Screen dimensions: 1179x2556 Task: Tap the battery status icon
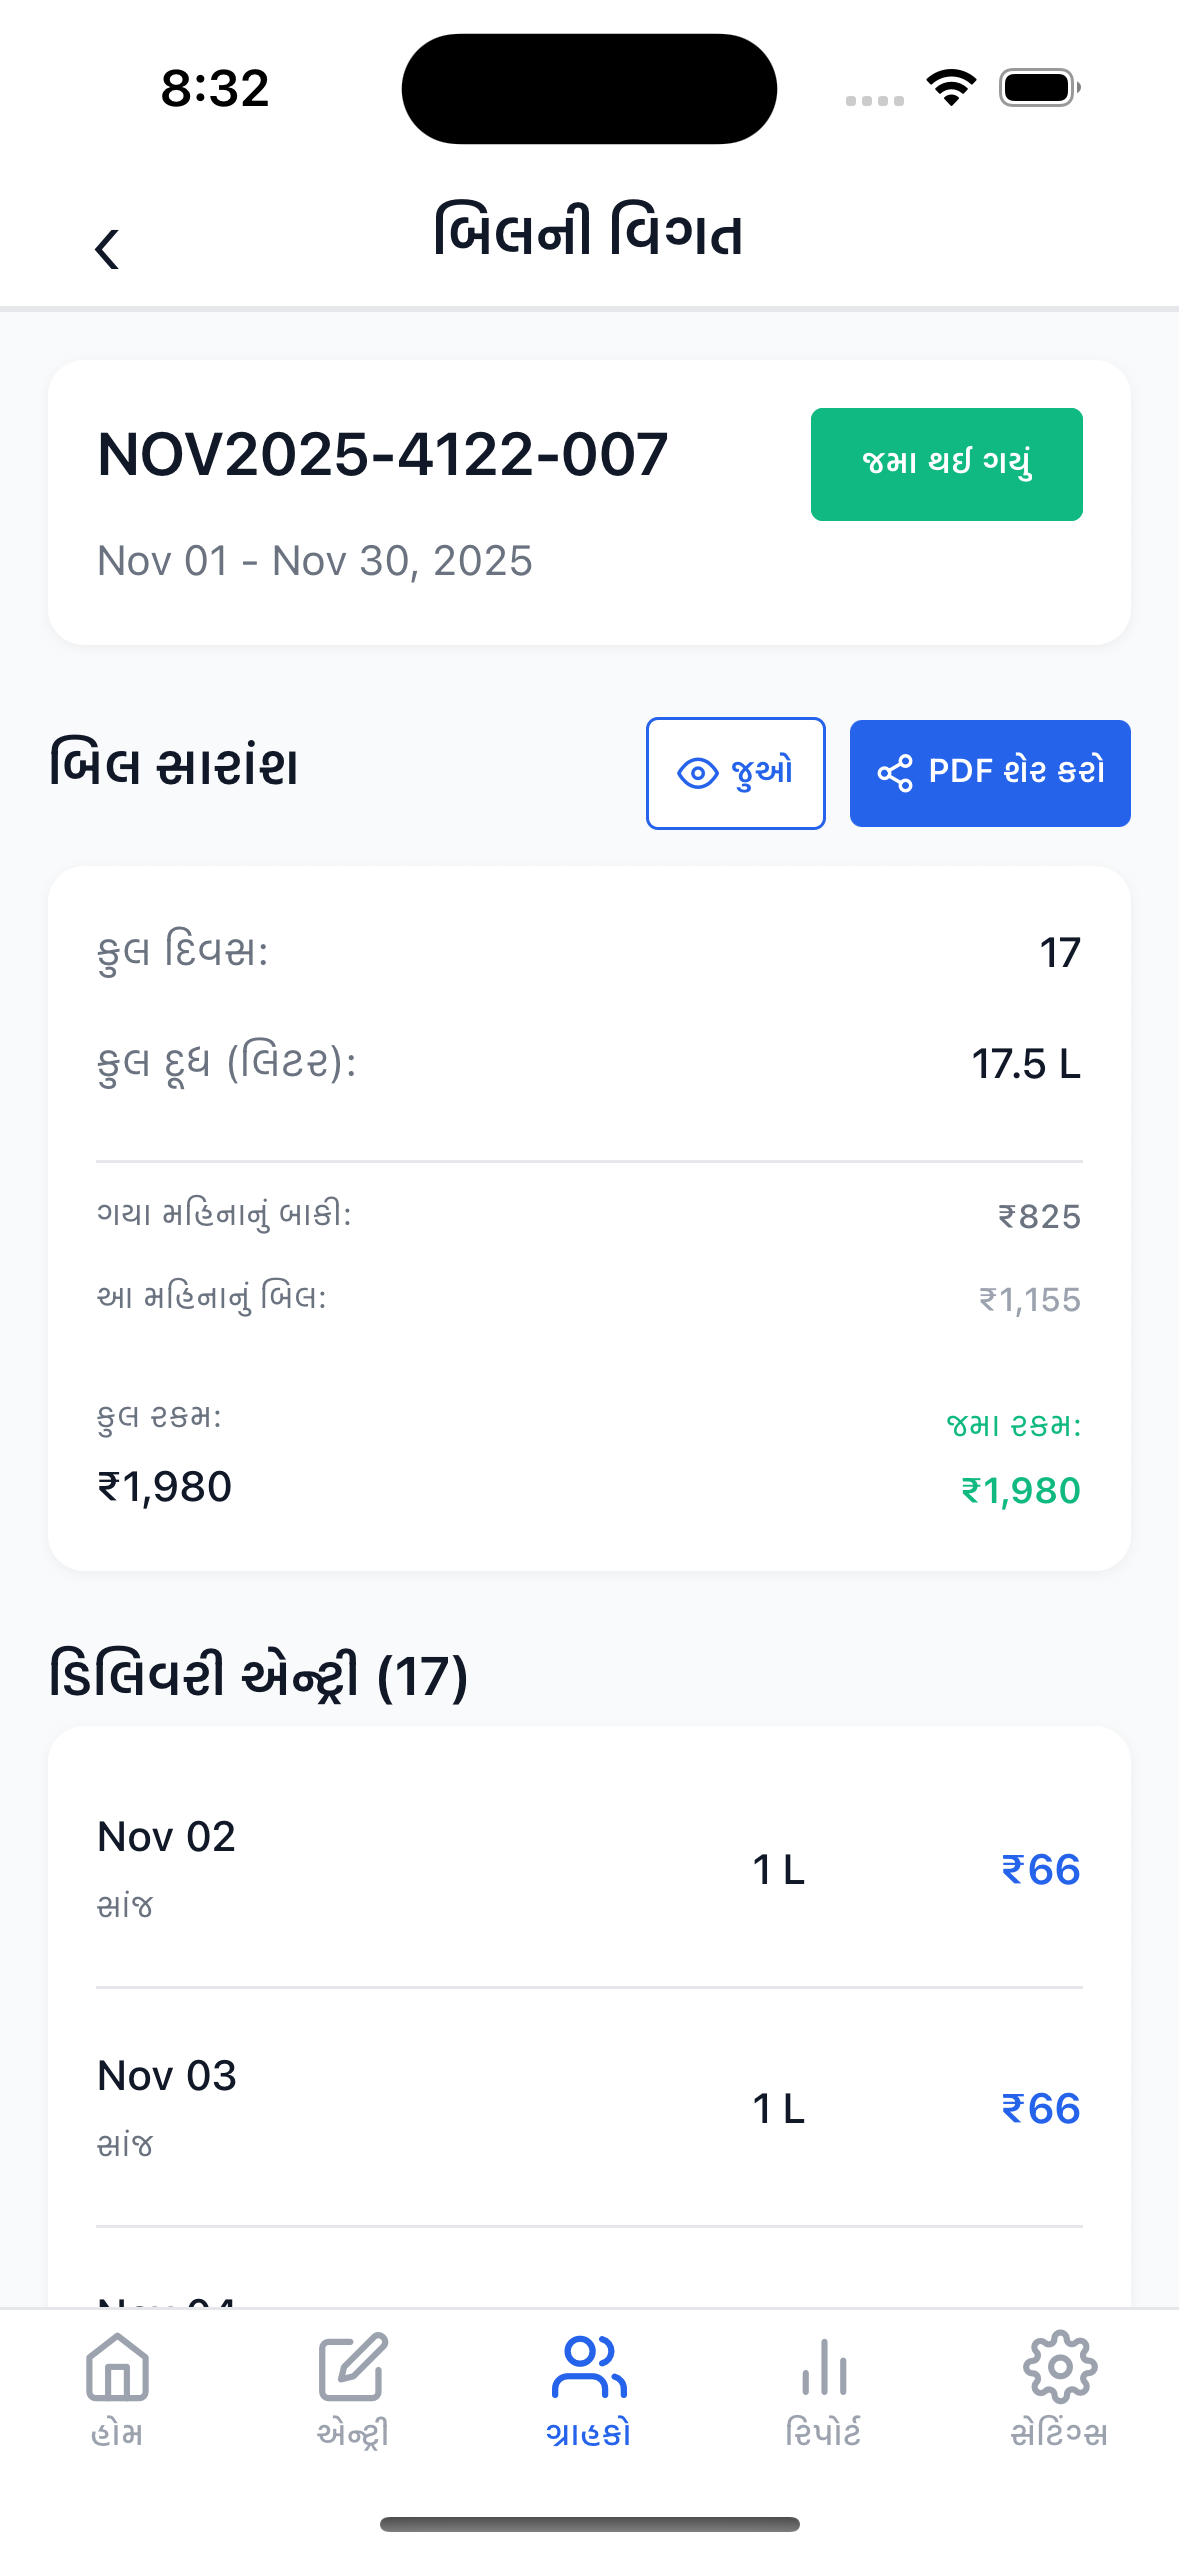1039,88
